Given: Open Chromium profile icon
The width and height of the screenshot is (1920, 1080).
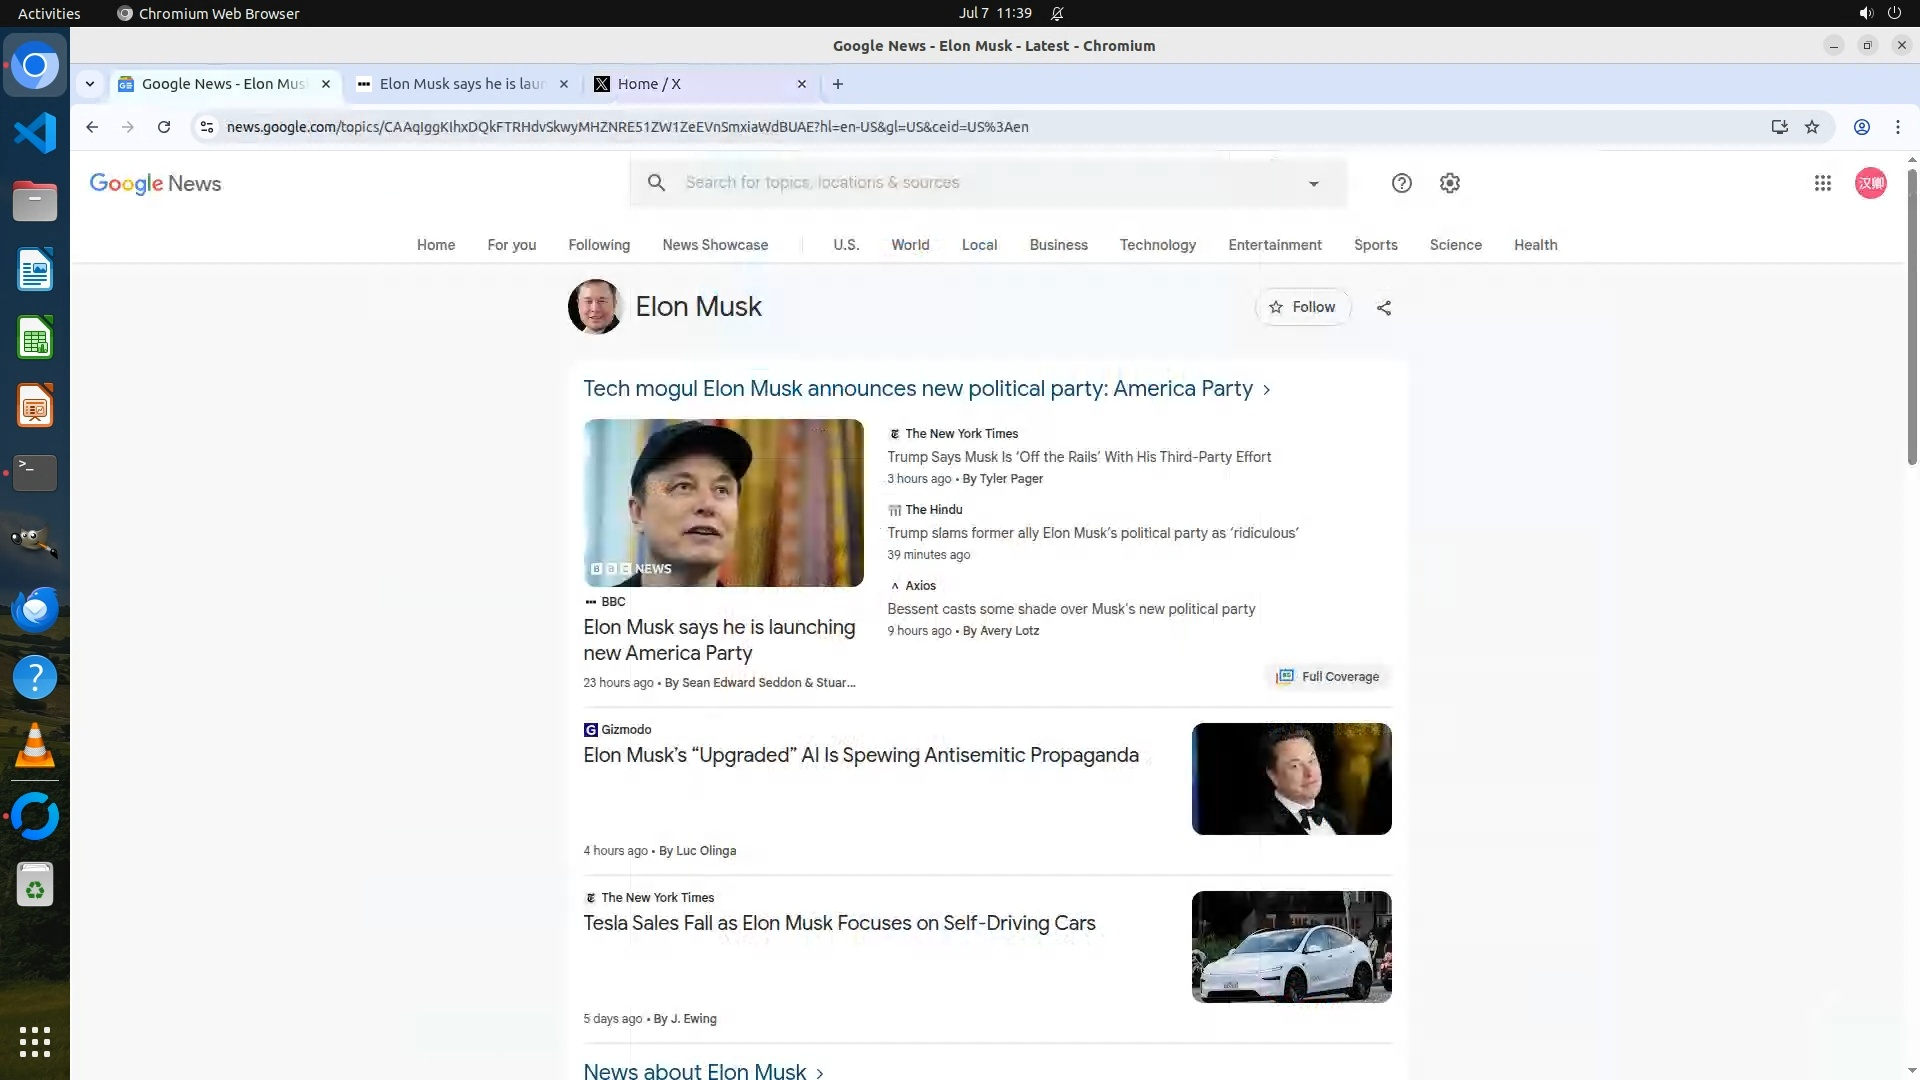Looking at the screenshot, I should (x=1862, y=127).
